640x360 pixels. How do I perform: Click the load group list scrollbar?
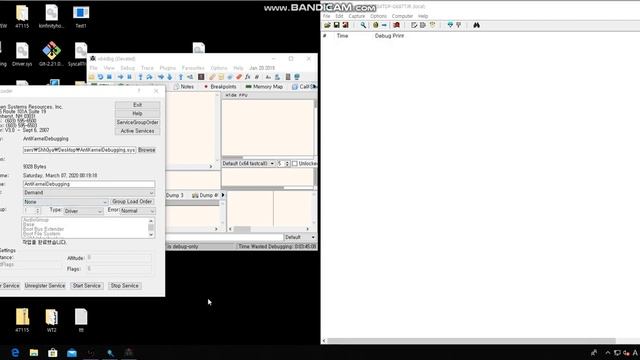pyautogui.click(x=151, y=227)
